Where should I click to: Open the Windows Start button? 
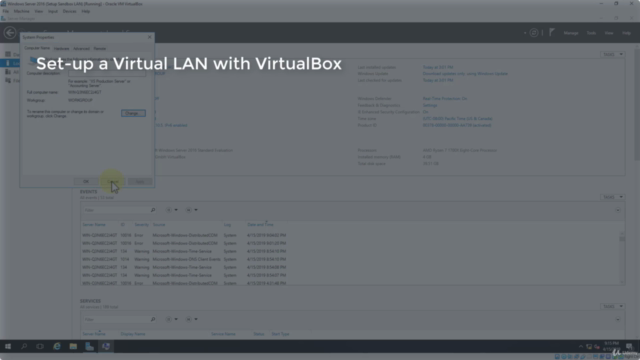click(8, 347)
